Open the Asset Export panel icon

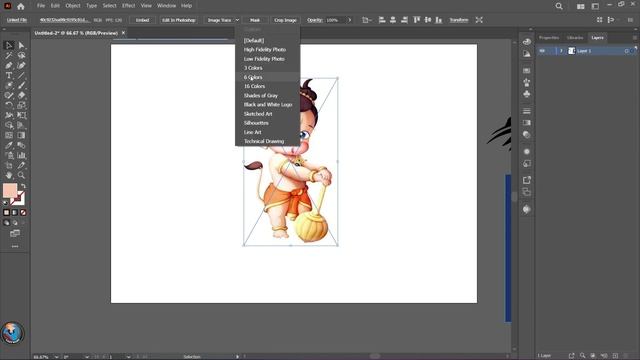coord(527,180)
